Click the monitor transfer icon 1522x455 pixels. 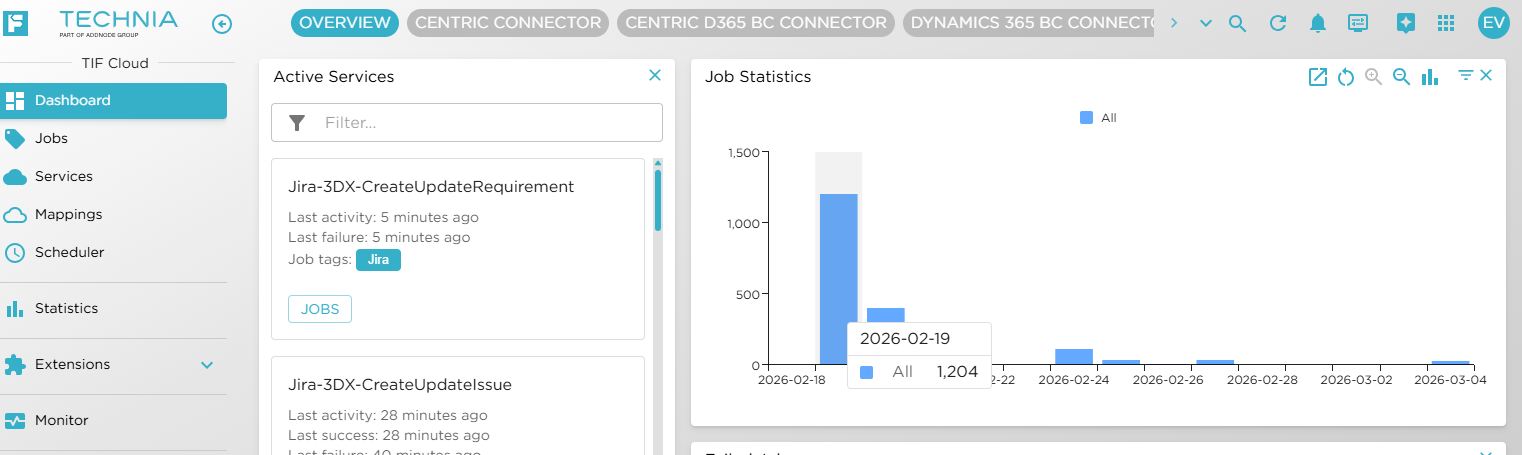coord(1358,23)
